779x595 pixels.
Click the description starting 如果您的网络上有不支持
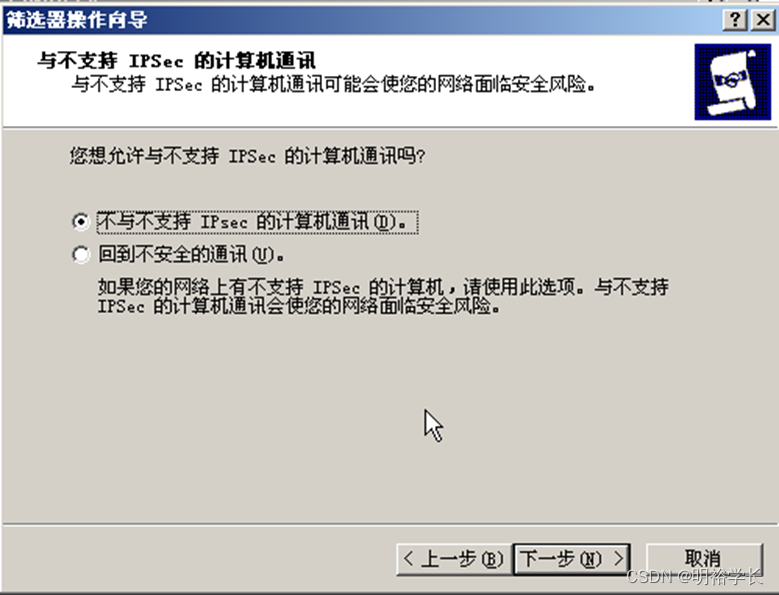383,297
